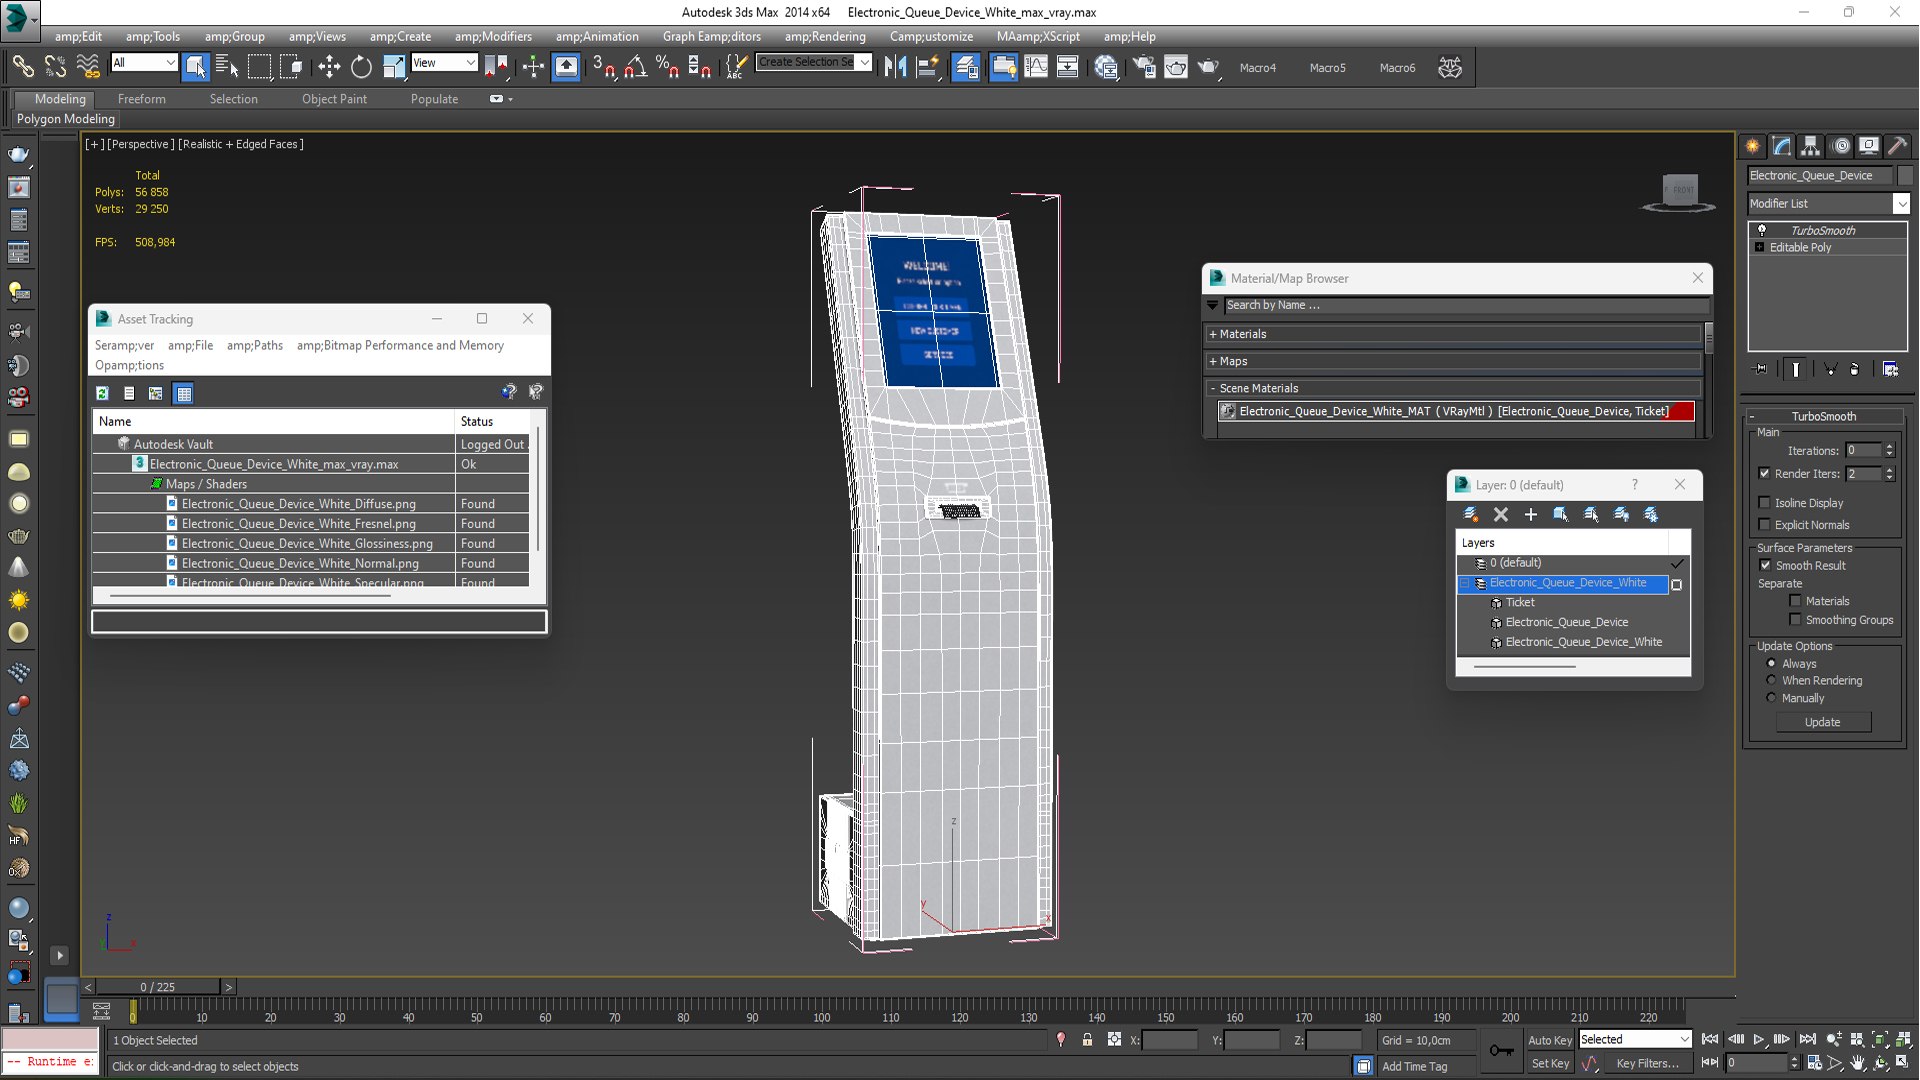Switch to the Freeform ribbon tab
Viewport: 1920px width, 1080px height.
tap(141, 99)
